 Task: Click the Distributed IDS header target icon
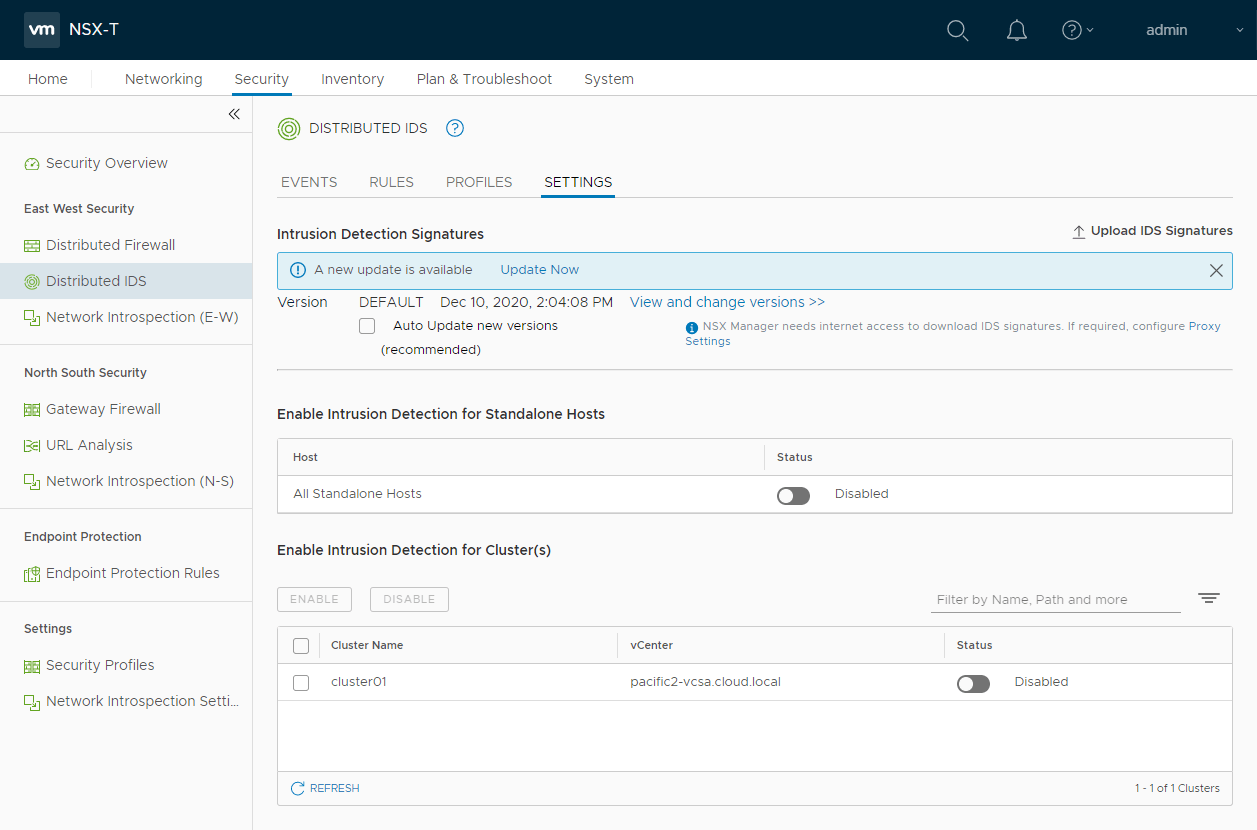289,129
